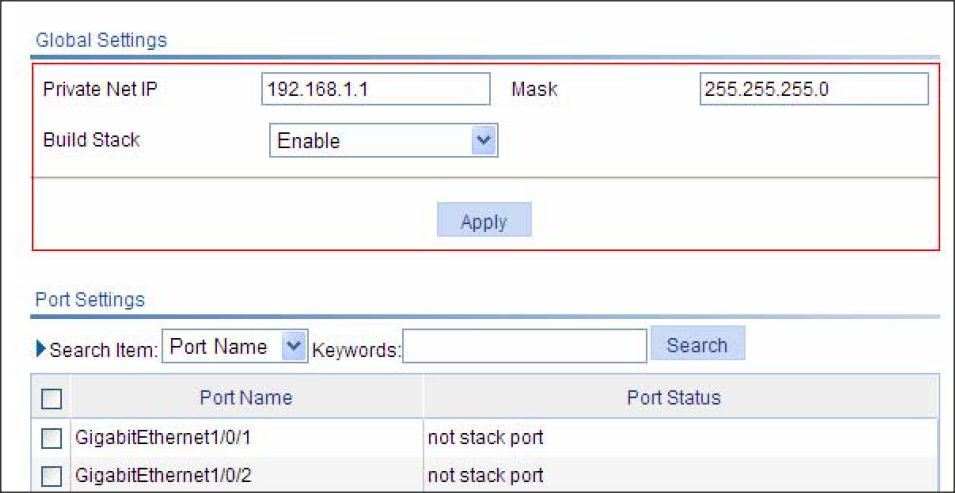Screen dimensions: 955x493
Task: Select the GigabitEthernet1/0/1 port name
Action: pyautogui.click(x=163, y=438)
